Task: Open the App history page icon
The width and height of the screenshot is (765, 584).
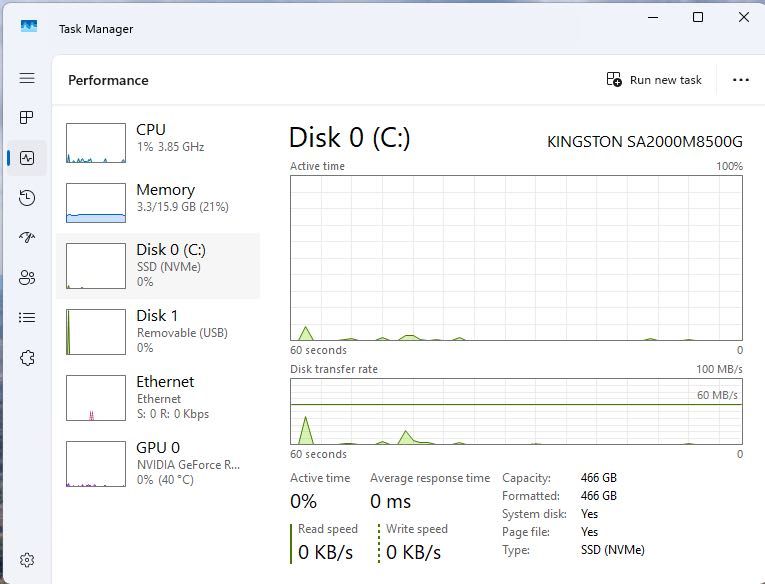Action: [x=27, y=198]
